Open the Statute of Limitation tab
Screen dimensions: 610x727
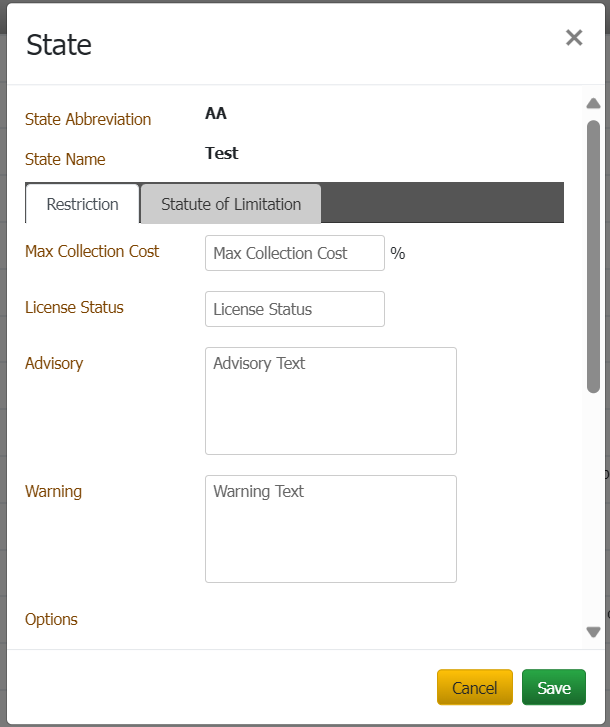[x=231, y=204]
